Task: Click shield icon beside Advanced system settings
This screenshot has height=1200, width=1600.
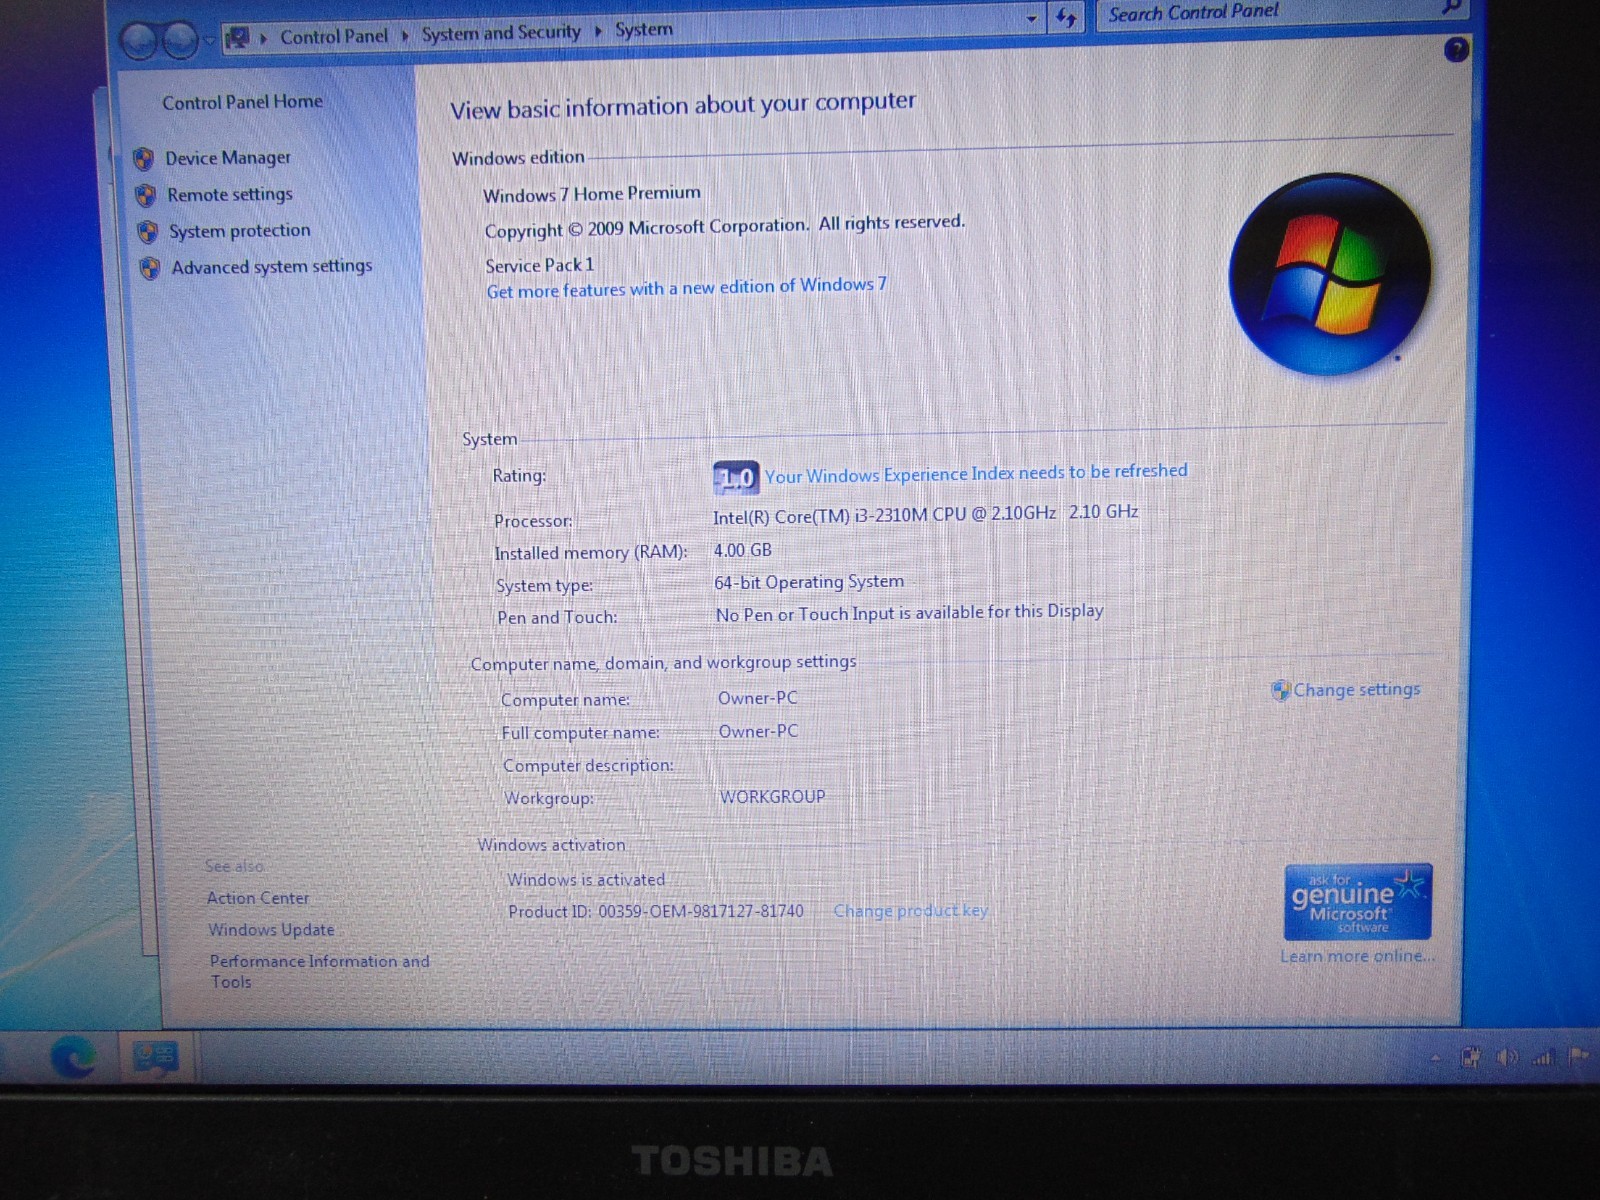Action: (x=150, y=268)
